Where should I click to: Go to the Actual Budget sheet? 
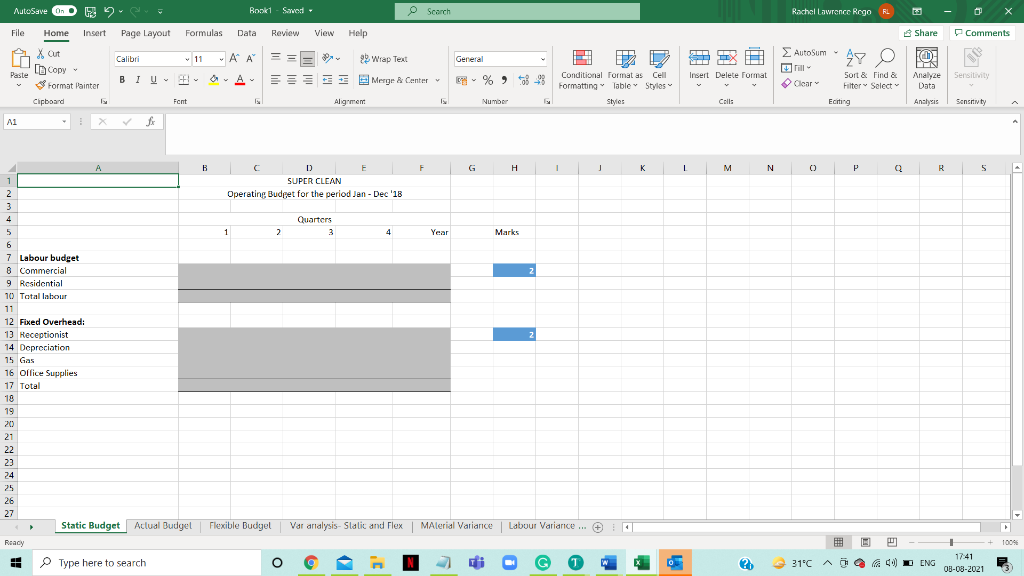pyautogui.click(x=163, y=526)
